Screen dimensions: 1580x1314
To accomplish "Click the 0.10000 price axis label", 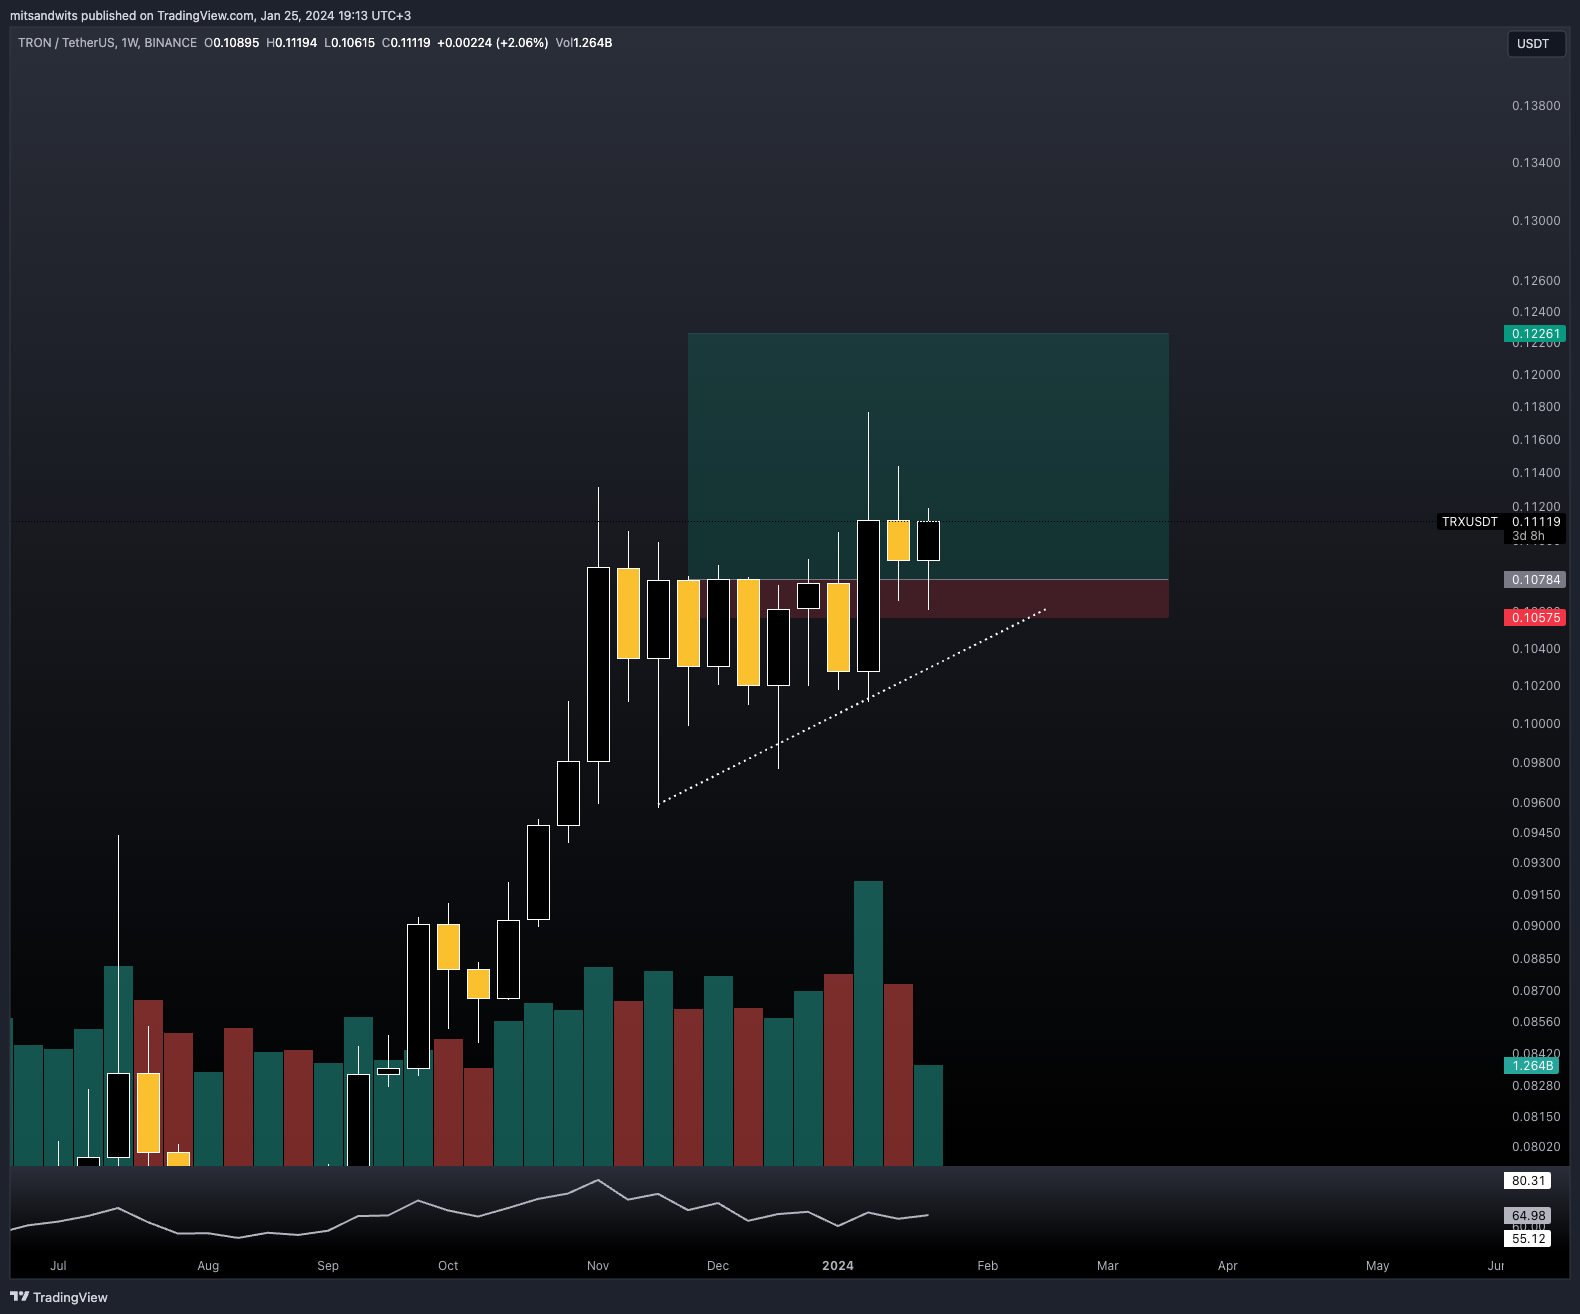I will (1536, 724).
